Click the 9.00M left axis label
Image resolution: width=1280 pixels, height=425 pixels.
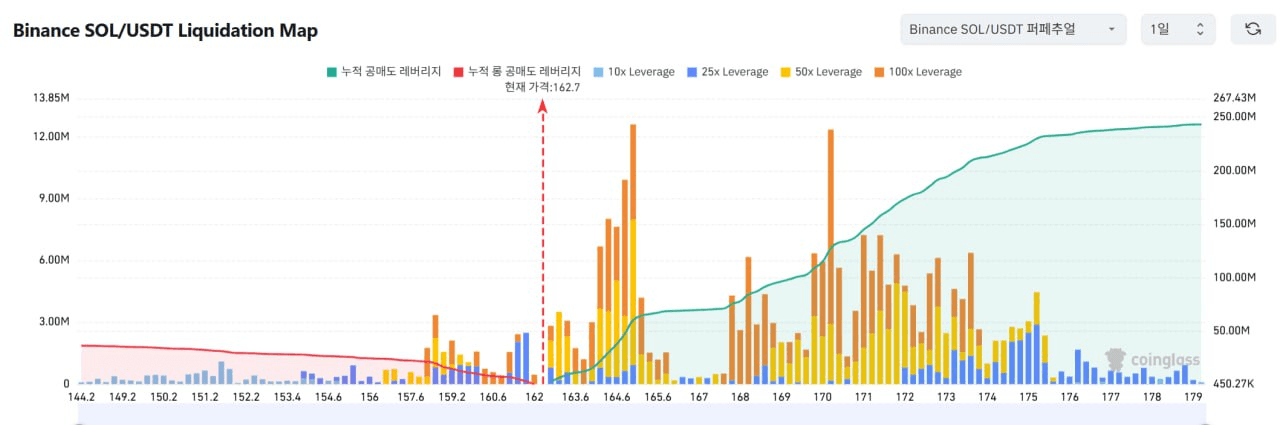(x=54, y=198)
